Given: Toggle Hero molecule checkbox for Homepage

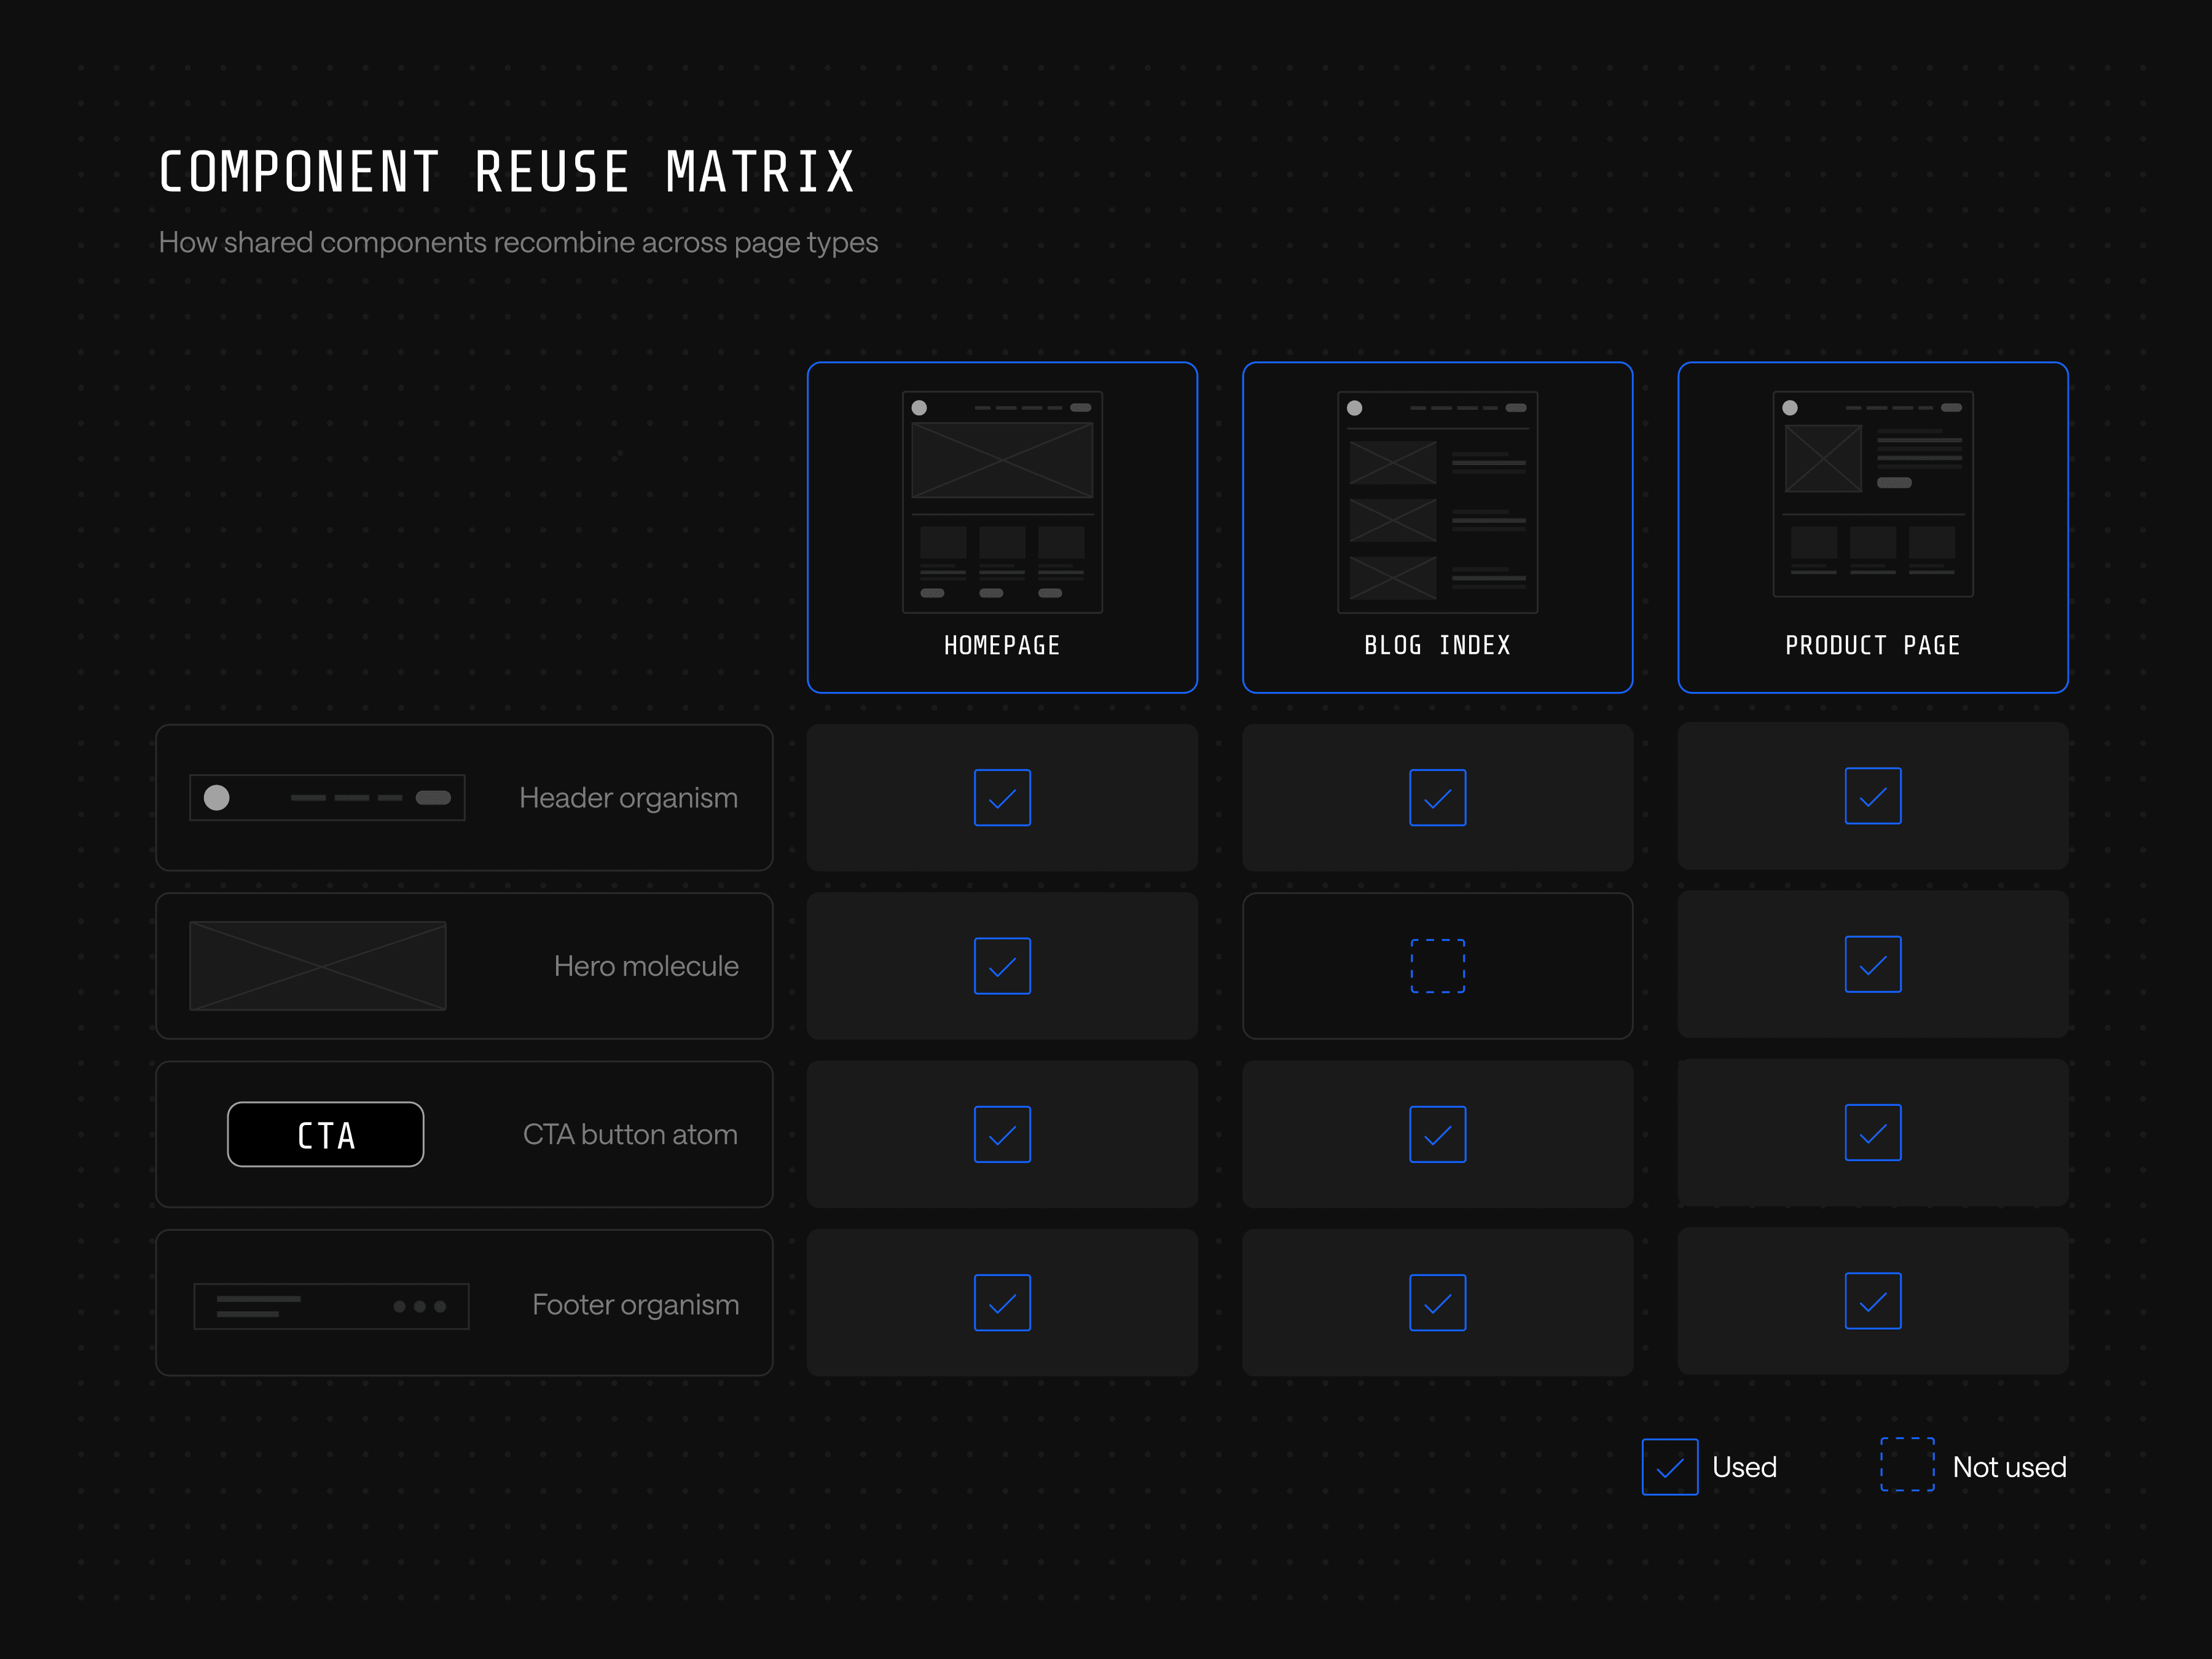Looking at the screenshot, I should coord(1002,966).
